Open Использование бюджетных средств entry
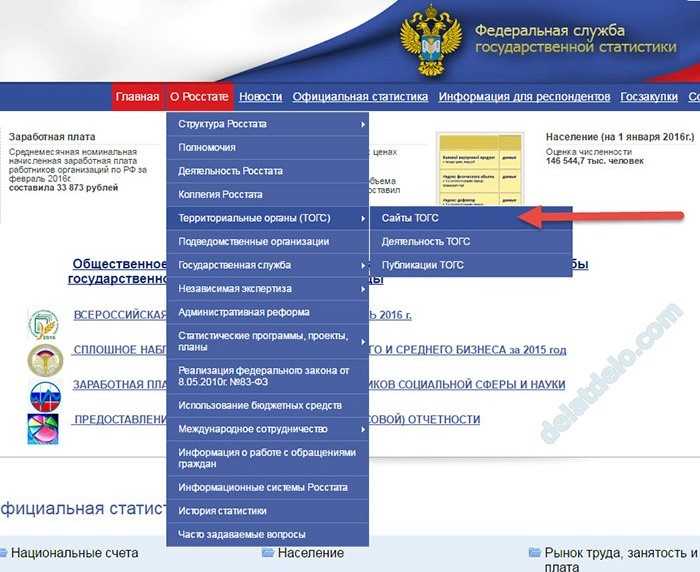 point(267,405)
